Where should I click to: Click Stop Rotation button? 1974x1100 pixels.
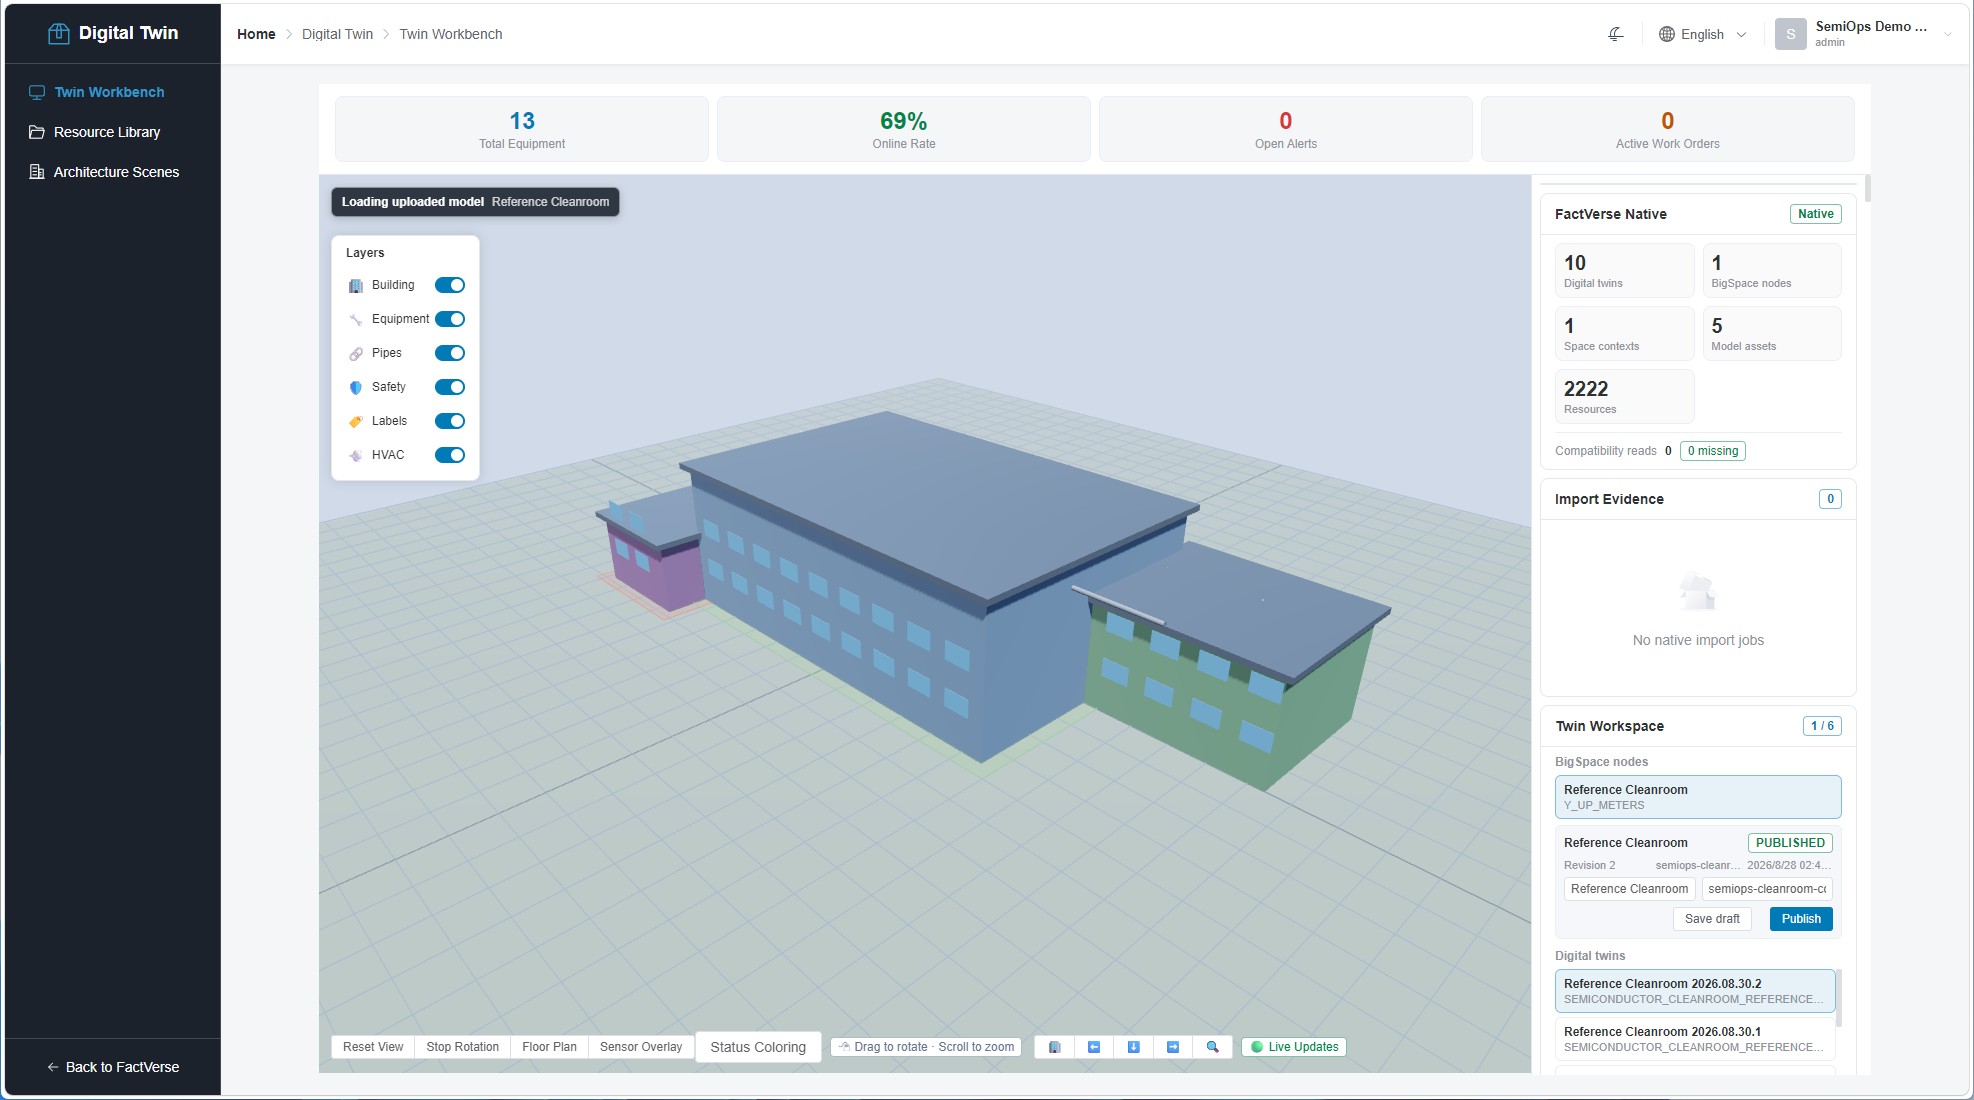click(462, 1047)
